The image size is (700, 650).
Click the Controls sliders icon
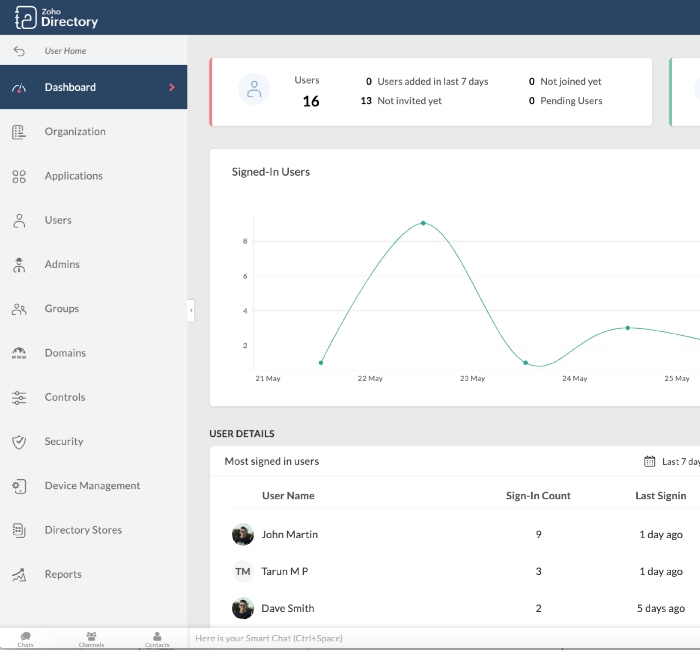(19, 398)
